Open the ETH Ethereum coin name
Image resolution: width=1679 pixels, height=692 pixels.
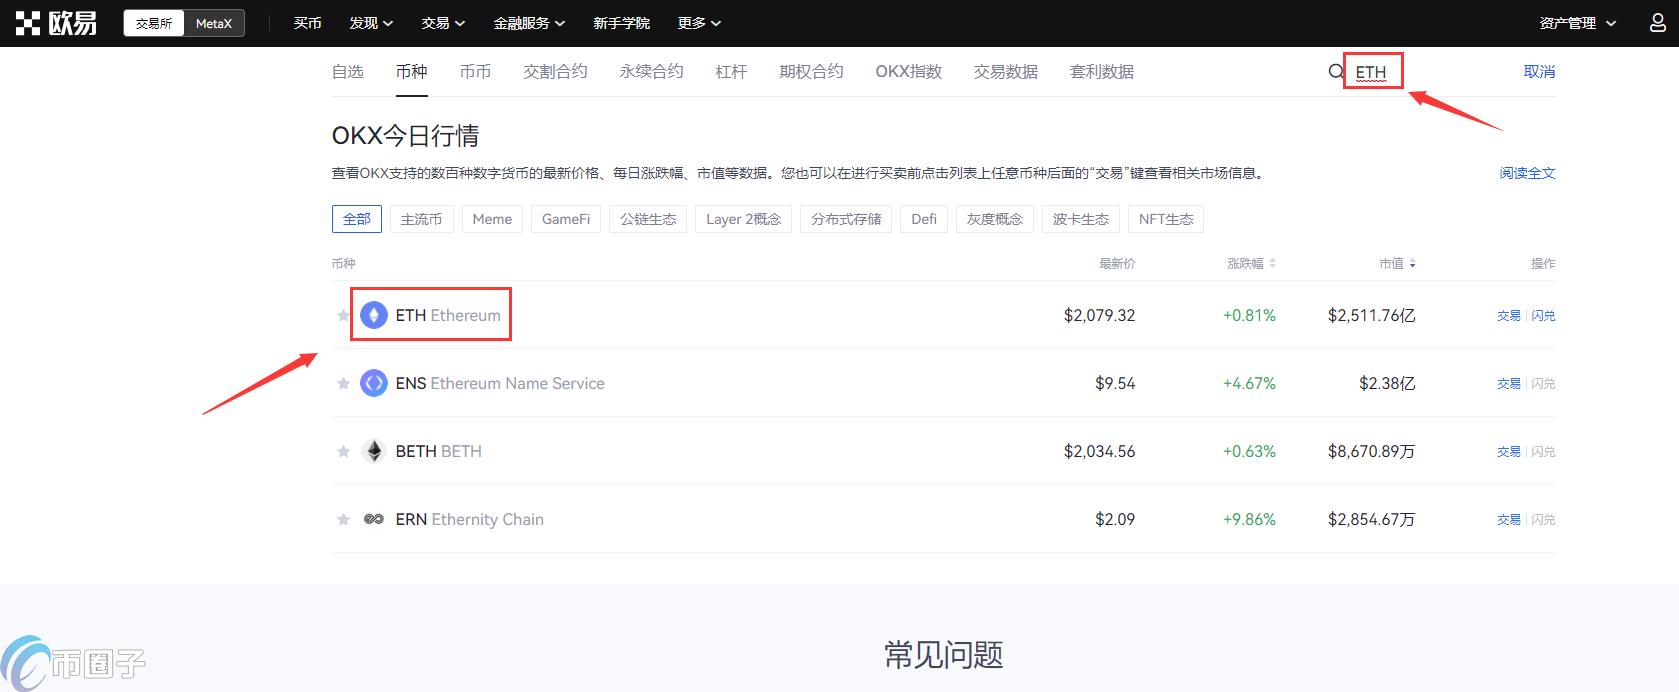coord(448,316)
